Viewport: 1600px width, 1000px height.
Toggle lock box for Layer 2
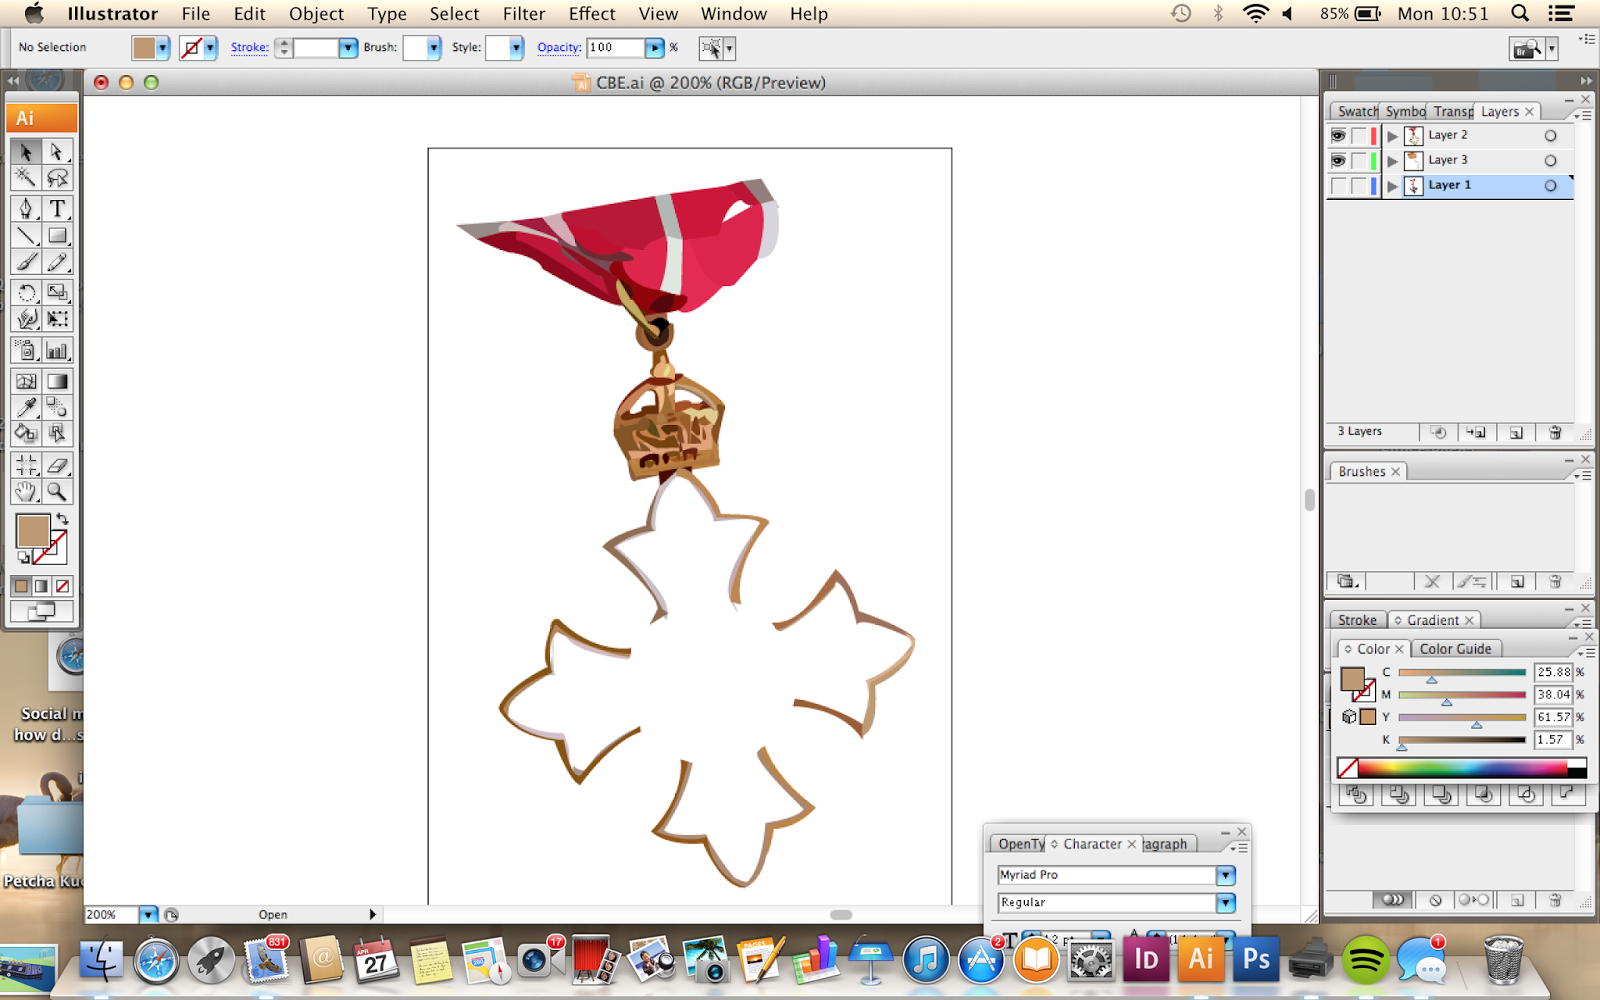coord(1359,135)
